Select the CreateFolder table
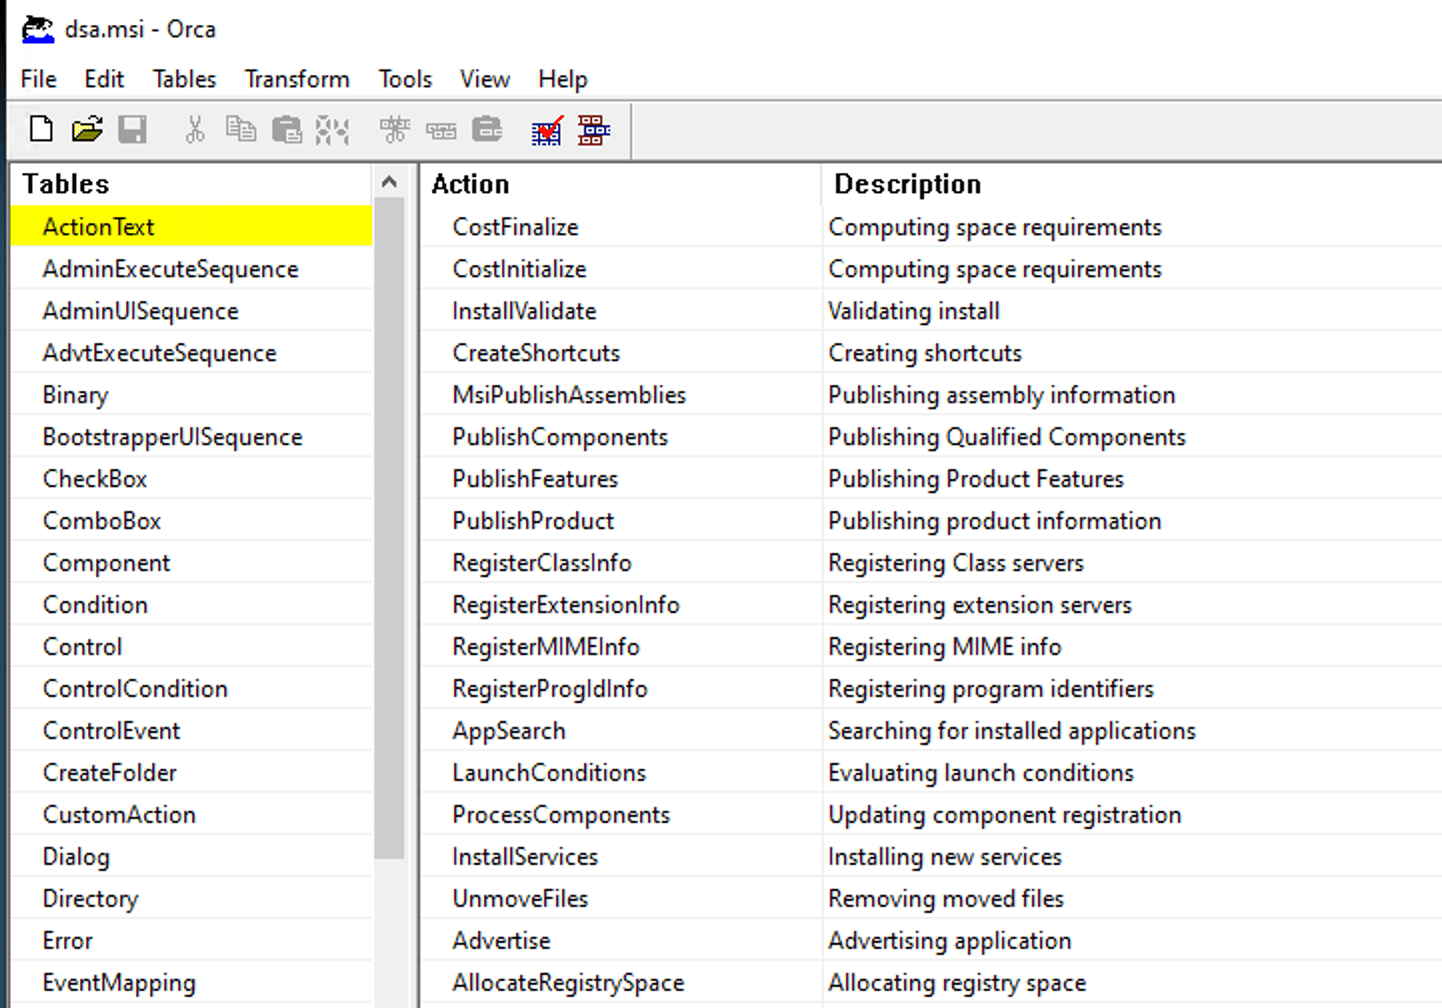Screen dimensions: 1442x1008 click(x=192, y=773)
